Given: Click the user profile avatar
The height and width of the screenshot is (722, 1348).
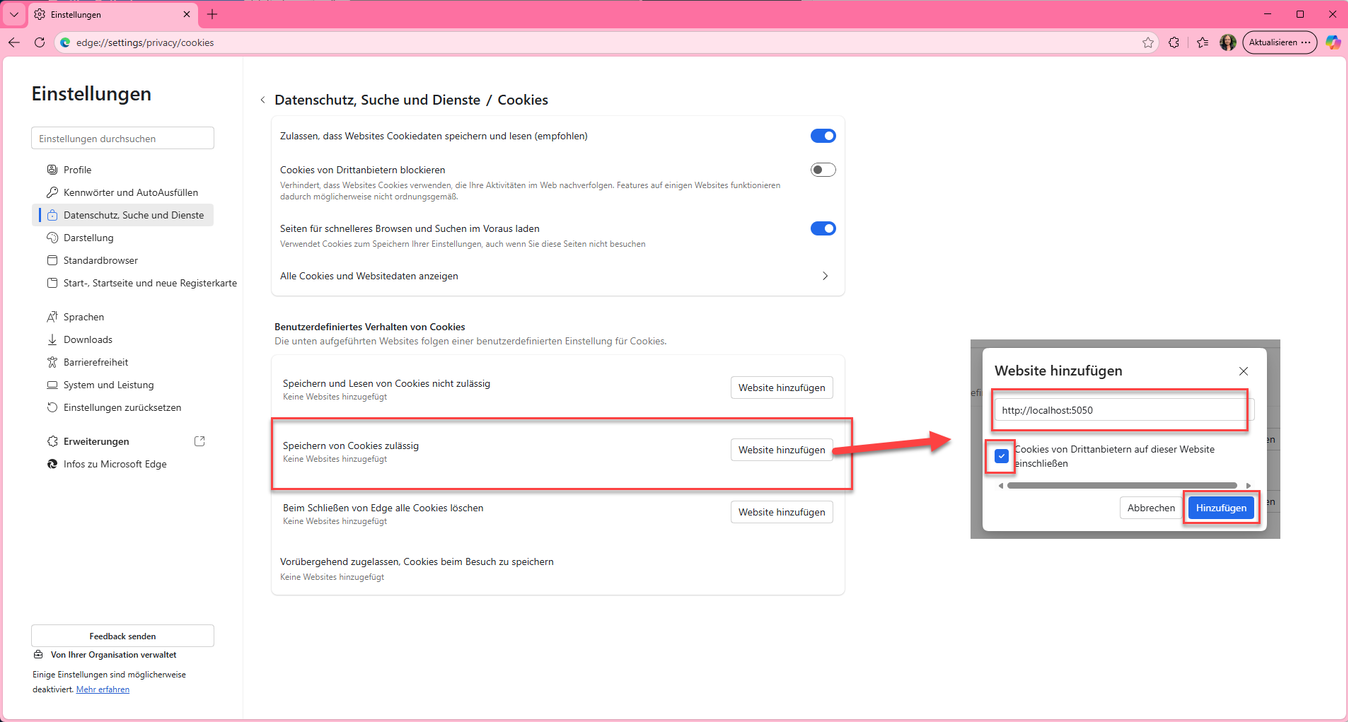Looking at the screenshot, I should point(1227,43).
